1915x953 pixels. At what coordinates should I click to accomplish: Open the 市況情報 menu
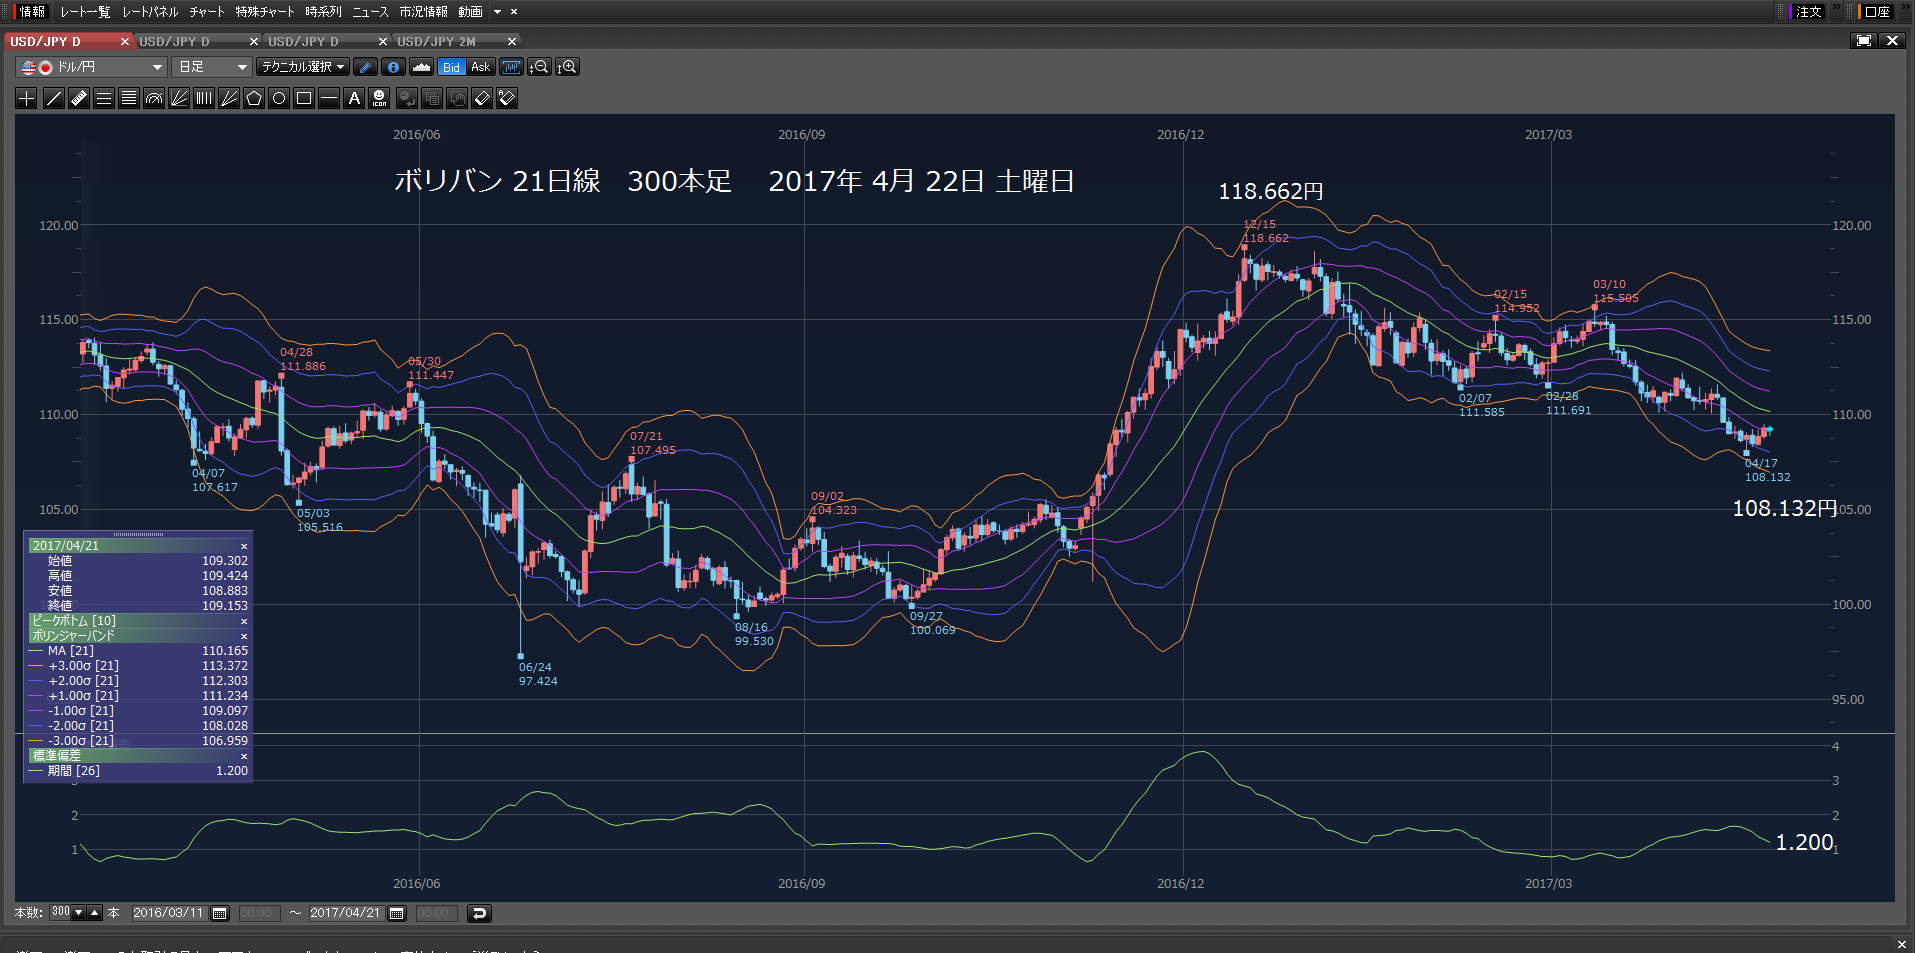click(x=424, y=12)
